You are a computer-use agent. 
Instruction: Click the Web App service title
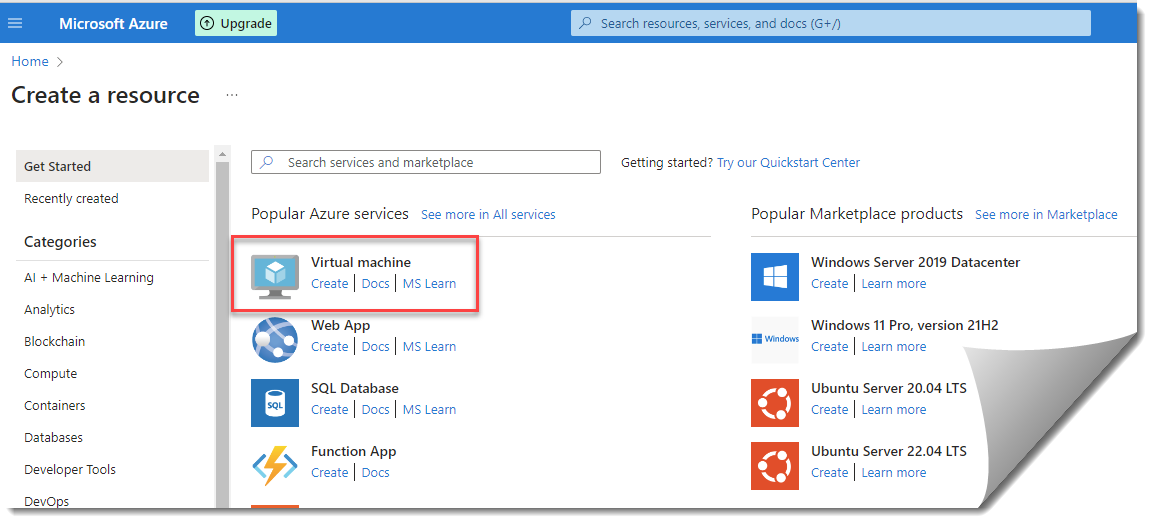pos(340,325)
